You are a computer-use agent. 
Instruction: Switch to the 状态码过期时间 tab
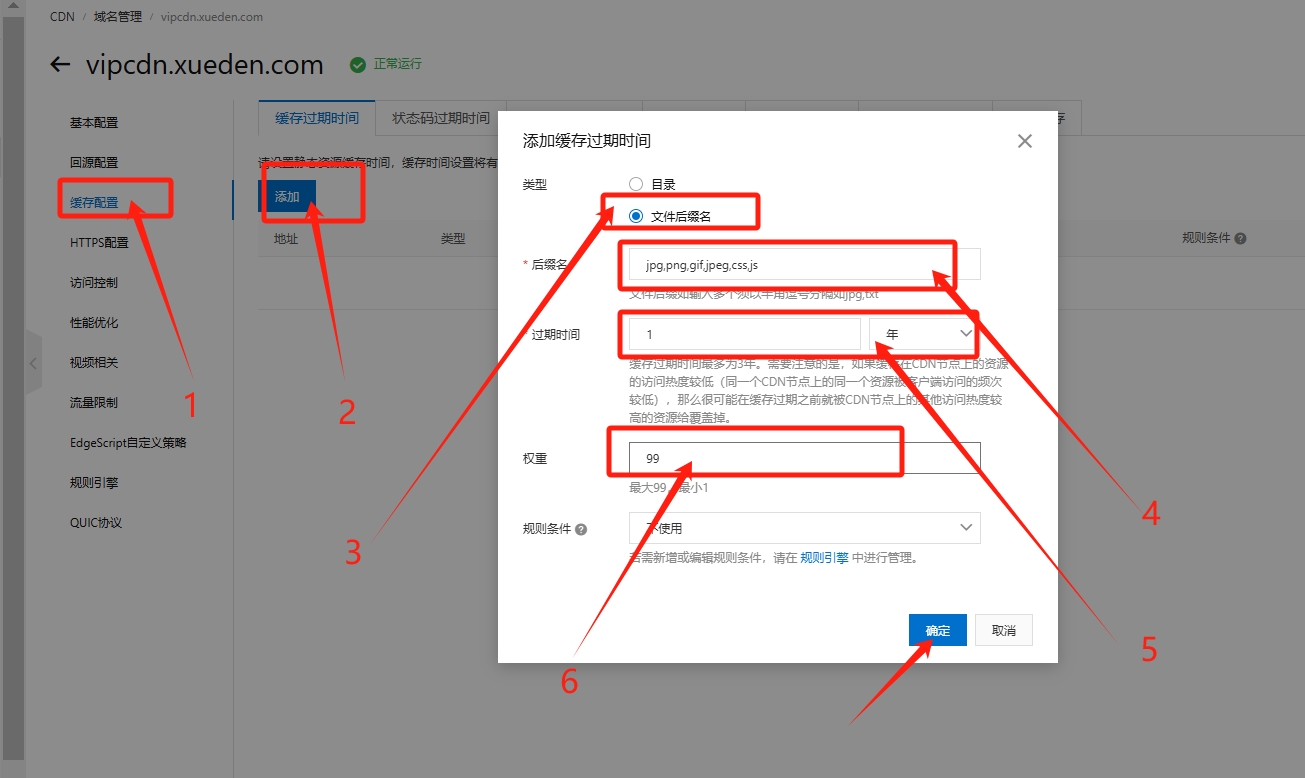[x=440, y=118]
